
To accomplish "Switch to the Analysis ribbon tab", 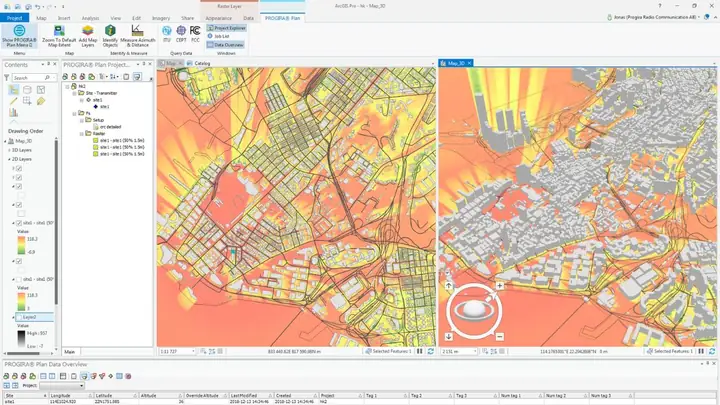I will coord(90,18).
